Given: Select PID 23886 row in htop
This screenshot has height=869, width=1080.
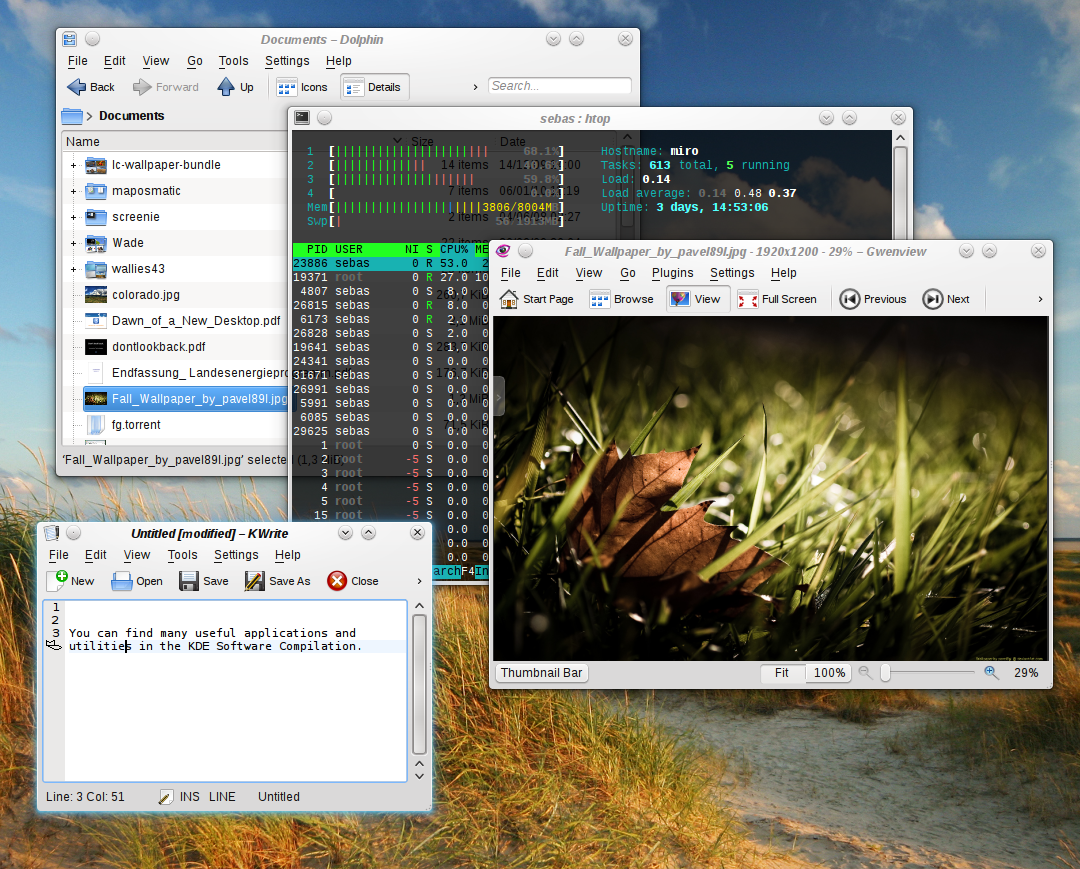Looking at the screenshot, I should tap(391, 263).
